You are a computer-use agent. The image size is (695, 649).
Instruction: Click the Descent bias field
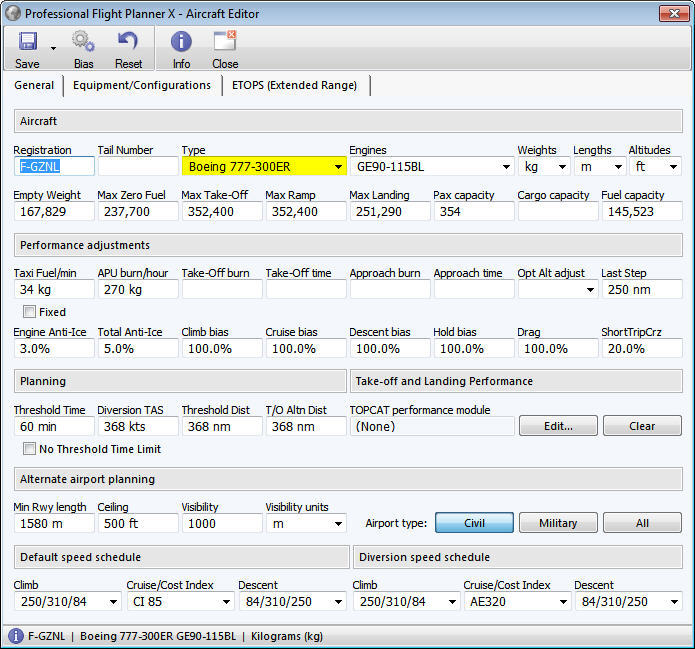(390, 348)
